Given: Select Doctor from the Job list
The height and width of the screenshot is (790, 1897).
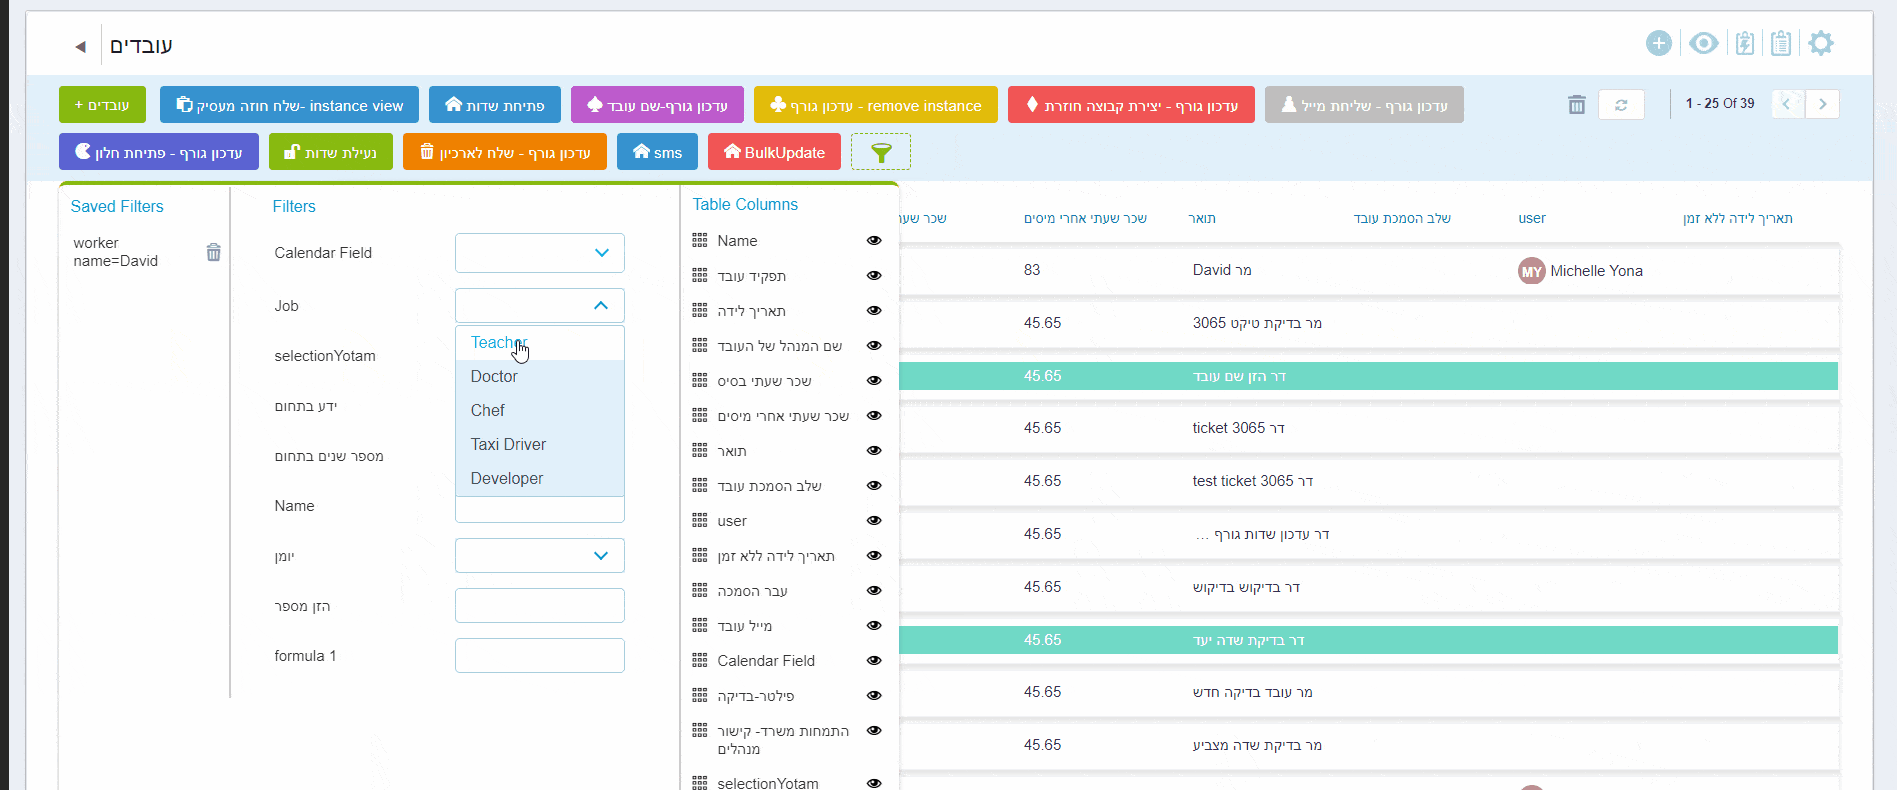Looking at the screenshot, I should point(494,376).
